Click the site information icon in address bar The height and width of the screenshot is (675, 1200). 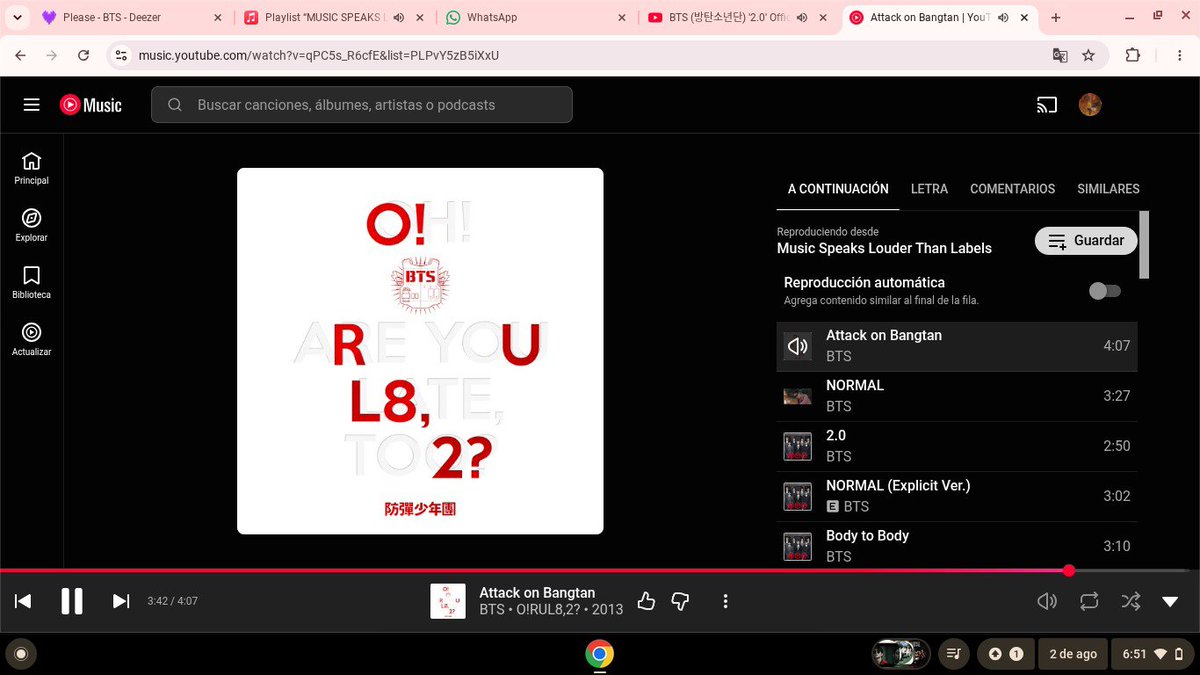click(121, 56)
